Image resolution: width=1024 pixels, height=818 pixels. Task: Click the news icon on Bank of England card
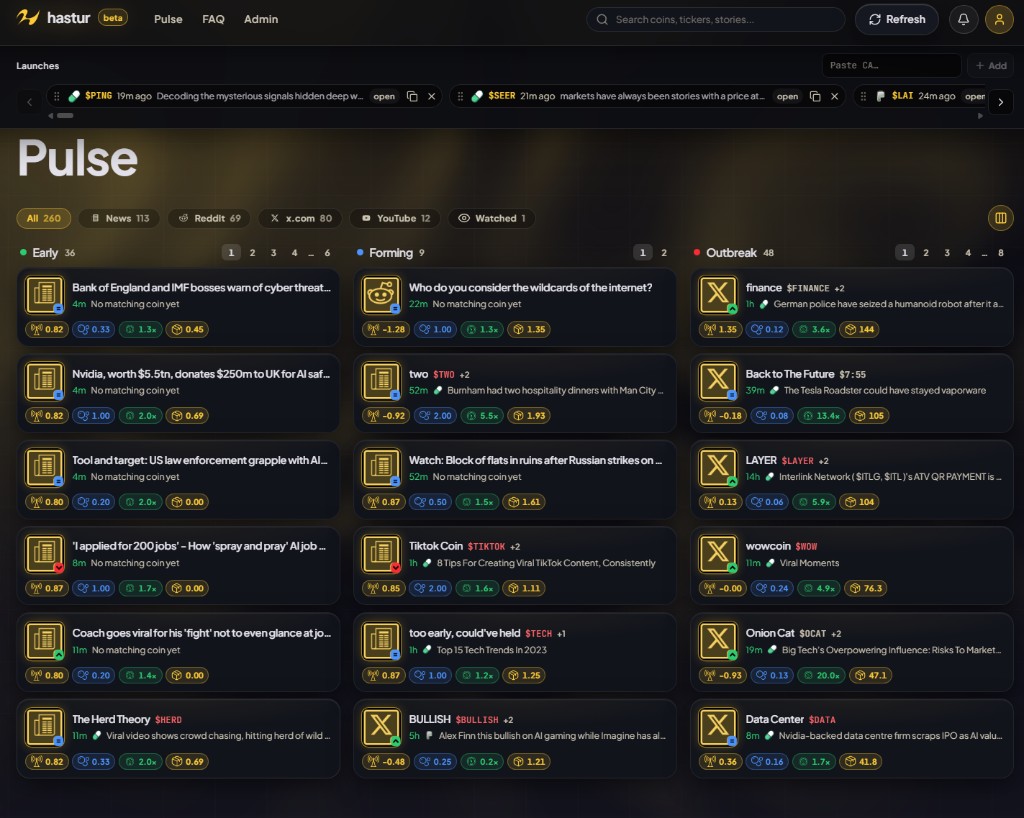pyautogui.click(x=44, y=294)
